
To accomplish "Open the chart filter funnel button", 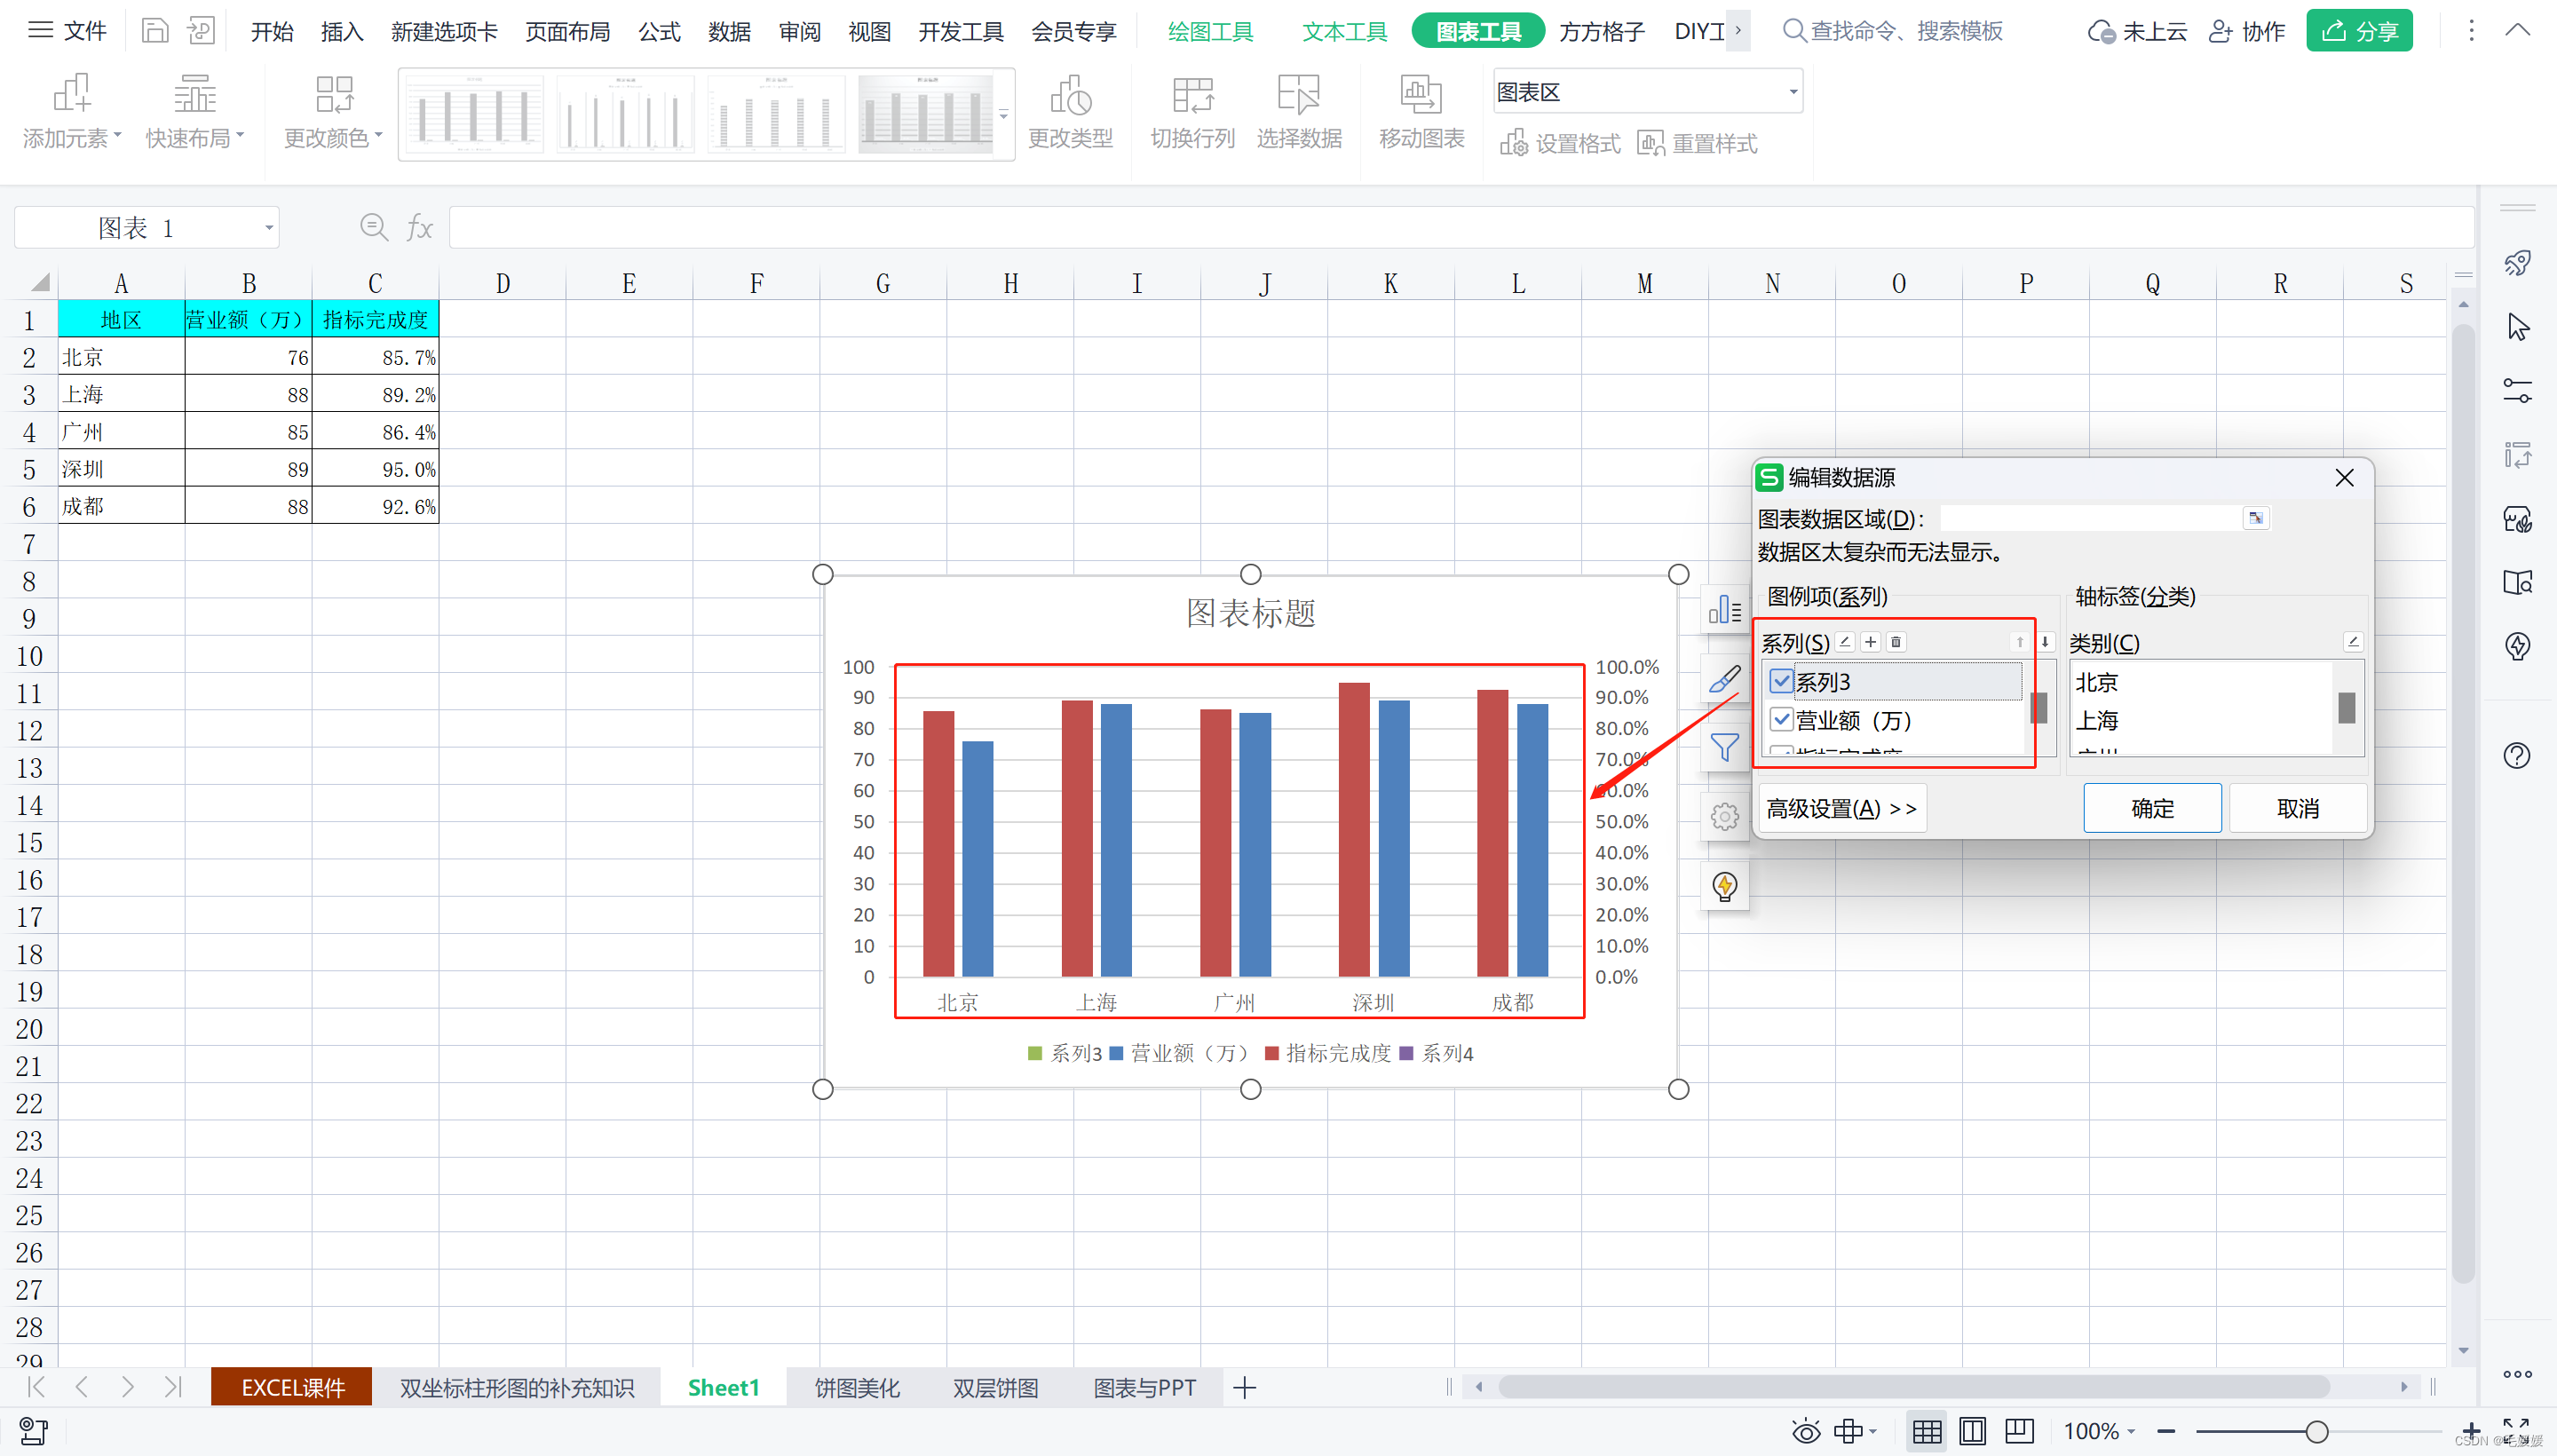I will pyautogui.click(x=1724, y=747).
